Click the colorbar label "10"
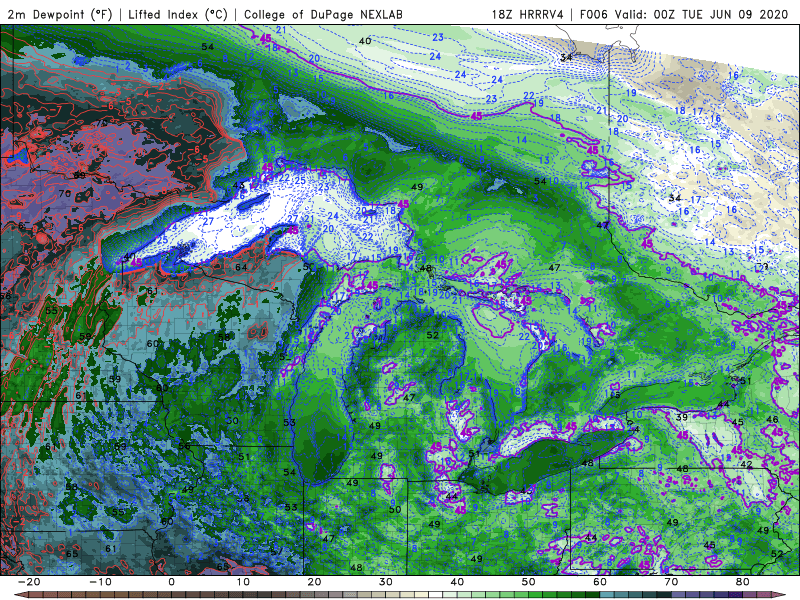Image resolution: width=800 pixels, height=600 pixels. pos(243,582)
